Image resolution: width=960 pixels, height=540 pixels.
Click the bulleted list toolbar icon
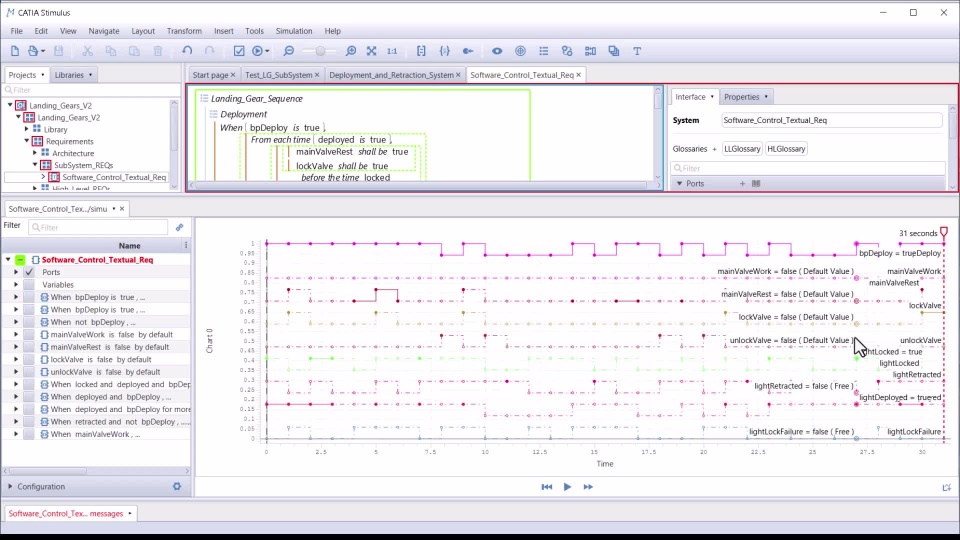coord(544,51)
